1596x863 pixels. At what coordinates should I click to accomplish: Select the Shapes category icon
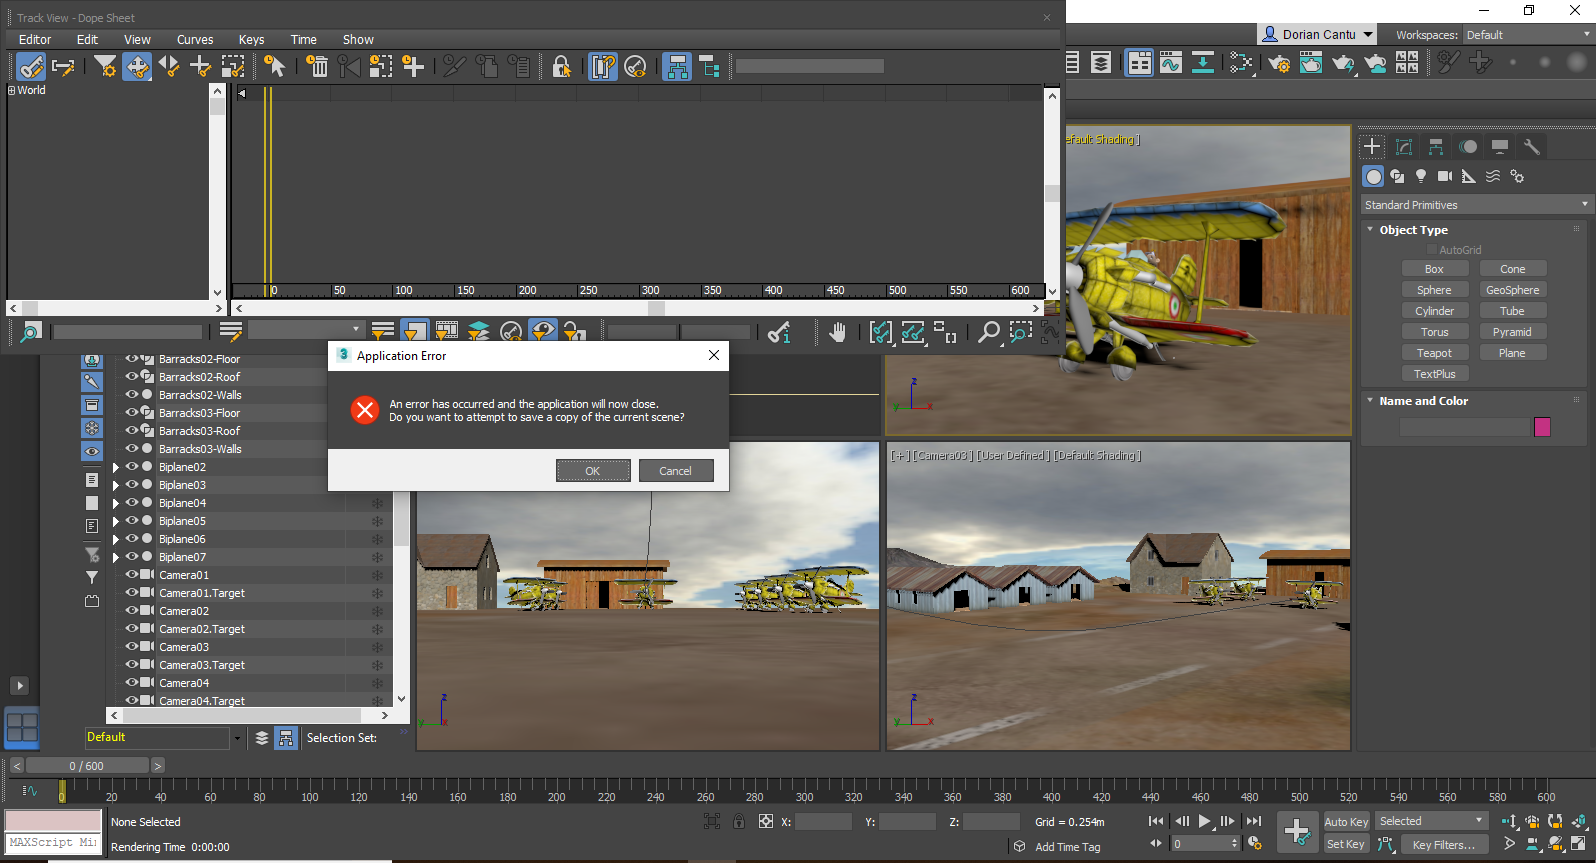pyautogui.click(x=1397, y=176)
